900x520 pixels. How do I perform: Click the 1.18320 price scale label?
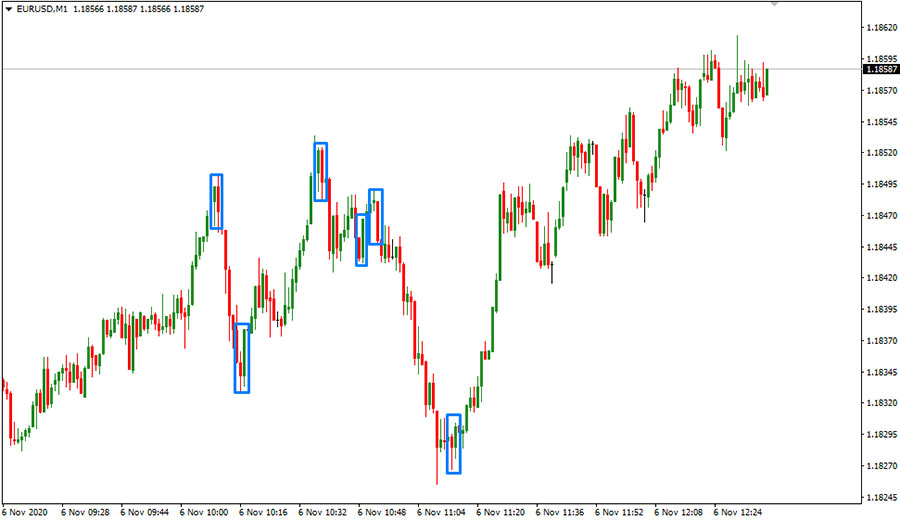coord(881,403)
